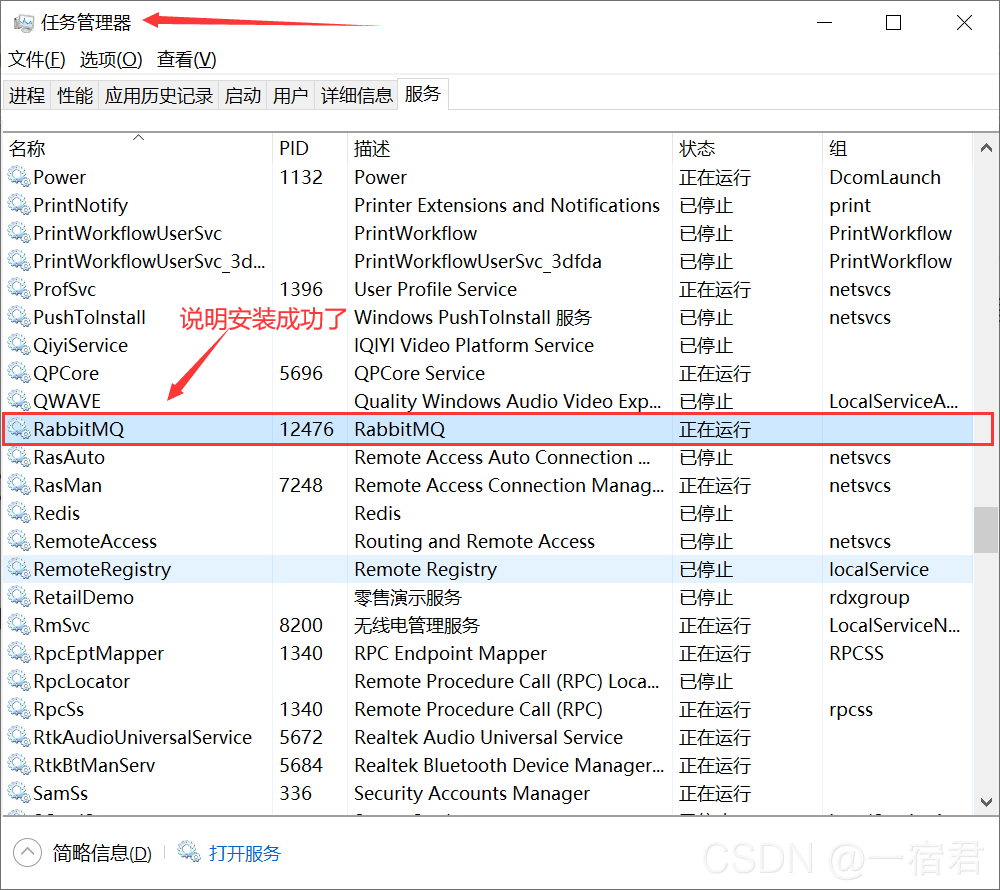Image resolution: width=1000 pixels, height=890 pixels.
Task: Click the service icon for QiyiService
Action: [18, 346]
